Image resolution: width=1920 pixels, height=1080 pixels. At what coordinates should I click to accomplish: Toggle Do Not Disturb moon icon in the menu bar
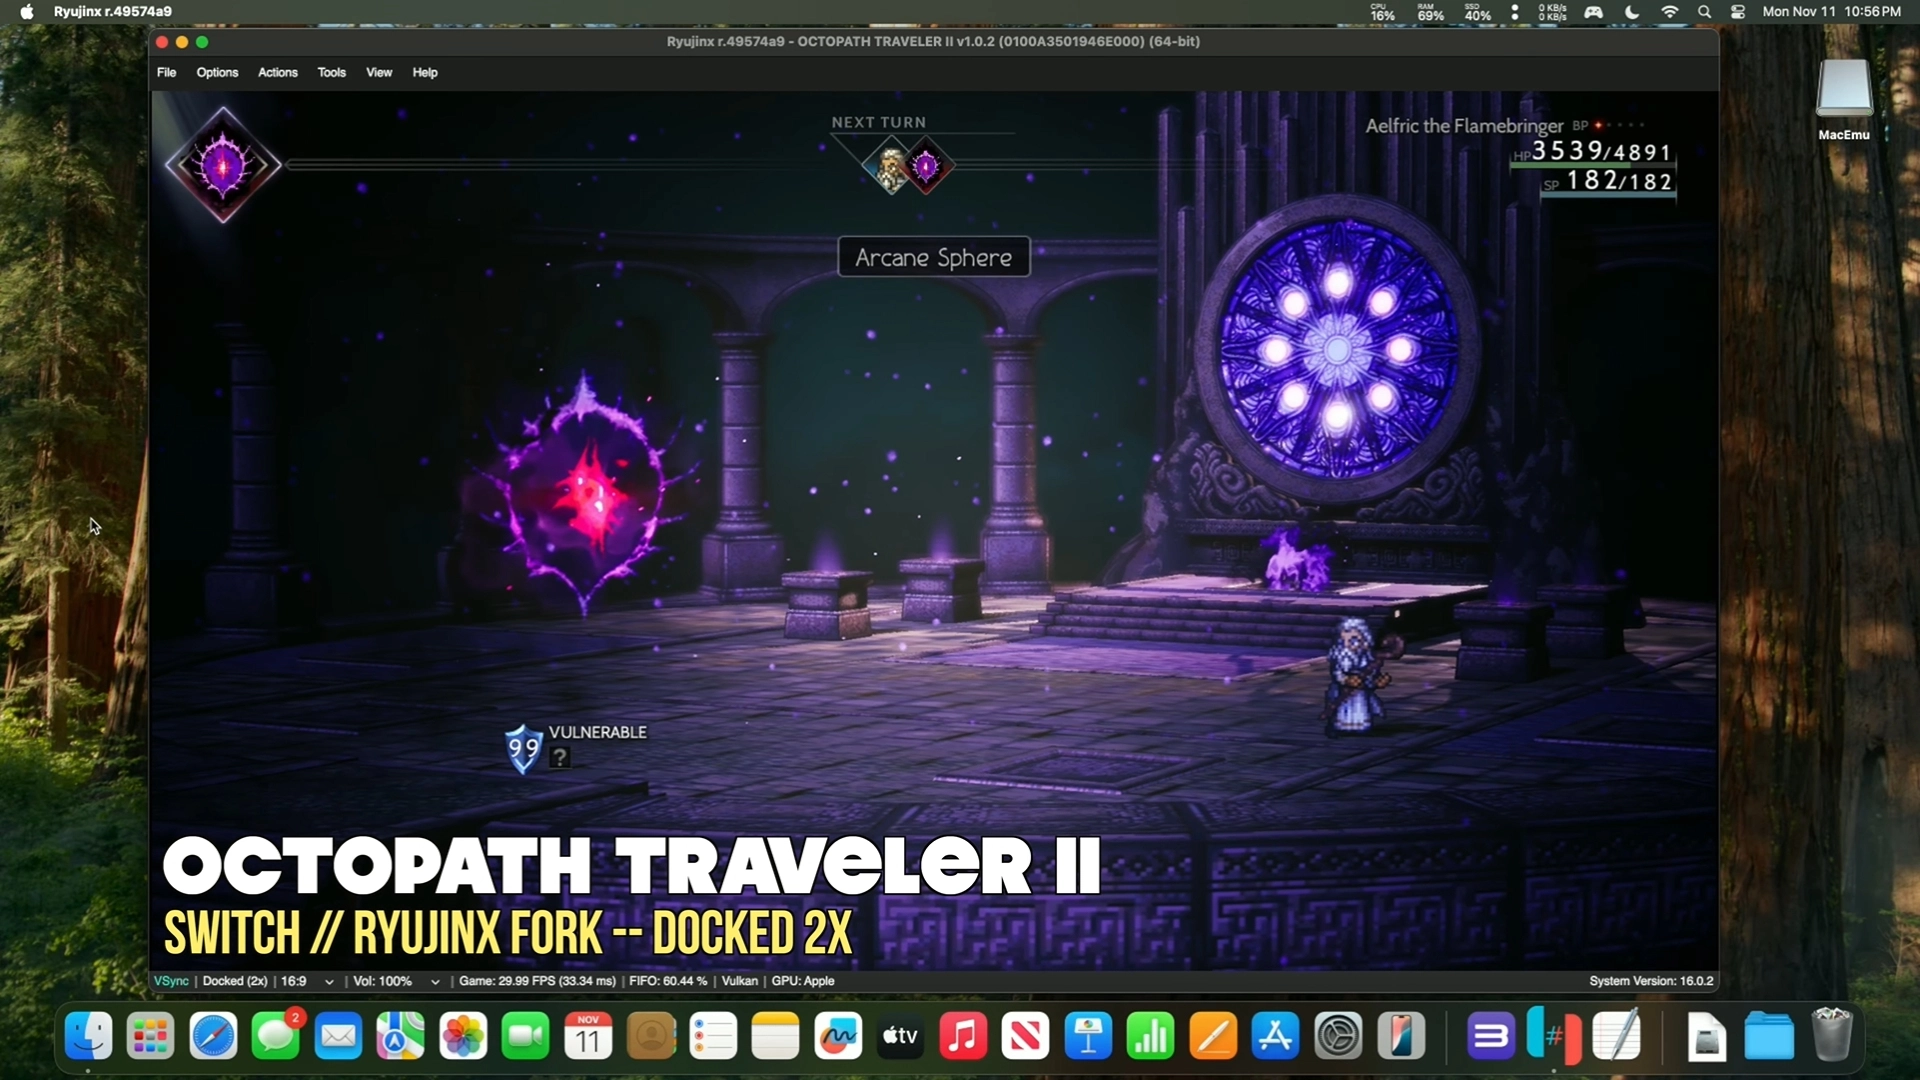1632,12
